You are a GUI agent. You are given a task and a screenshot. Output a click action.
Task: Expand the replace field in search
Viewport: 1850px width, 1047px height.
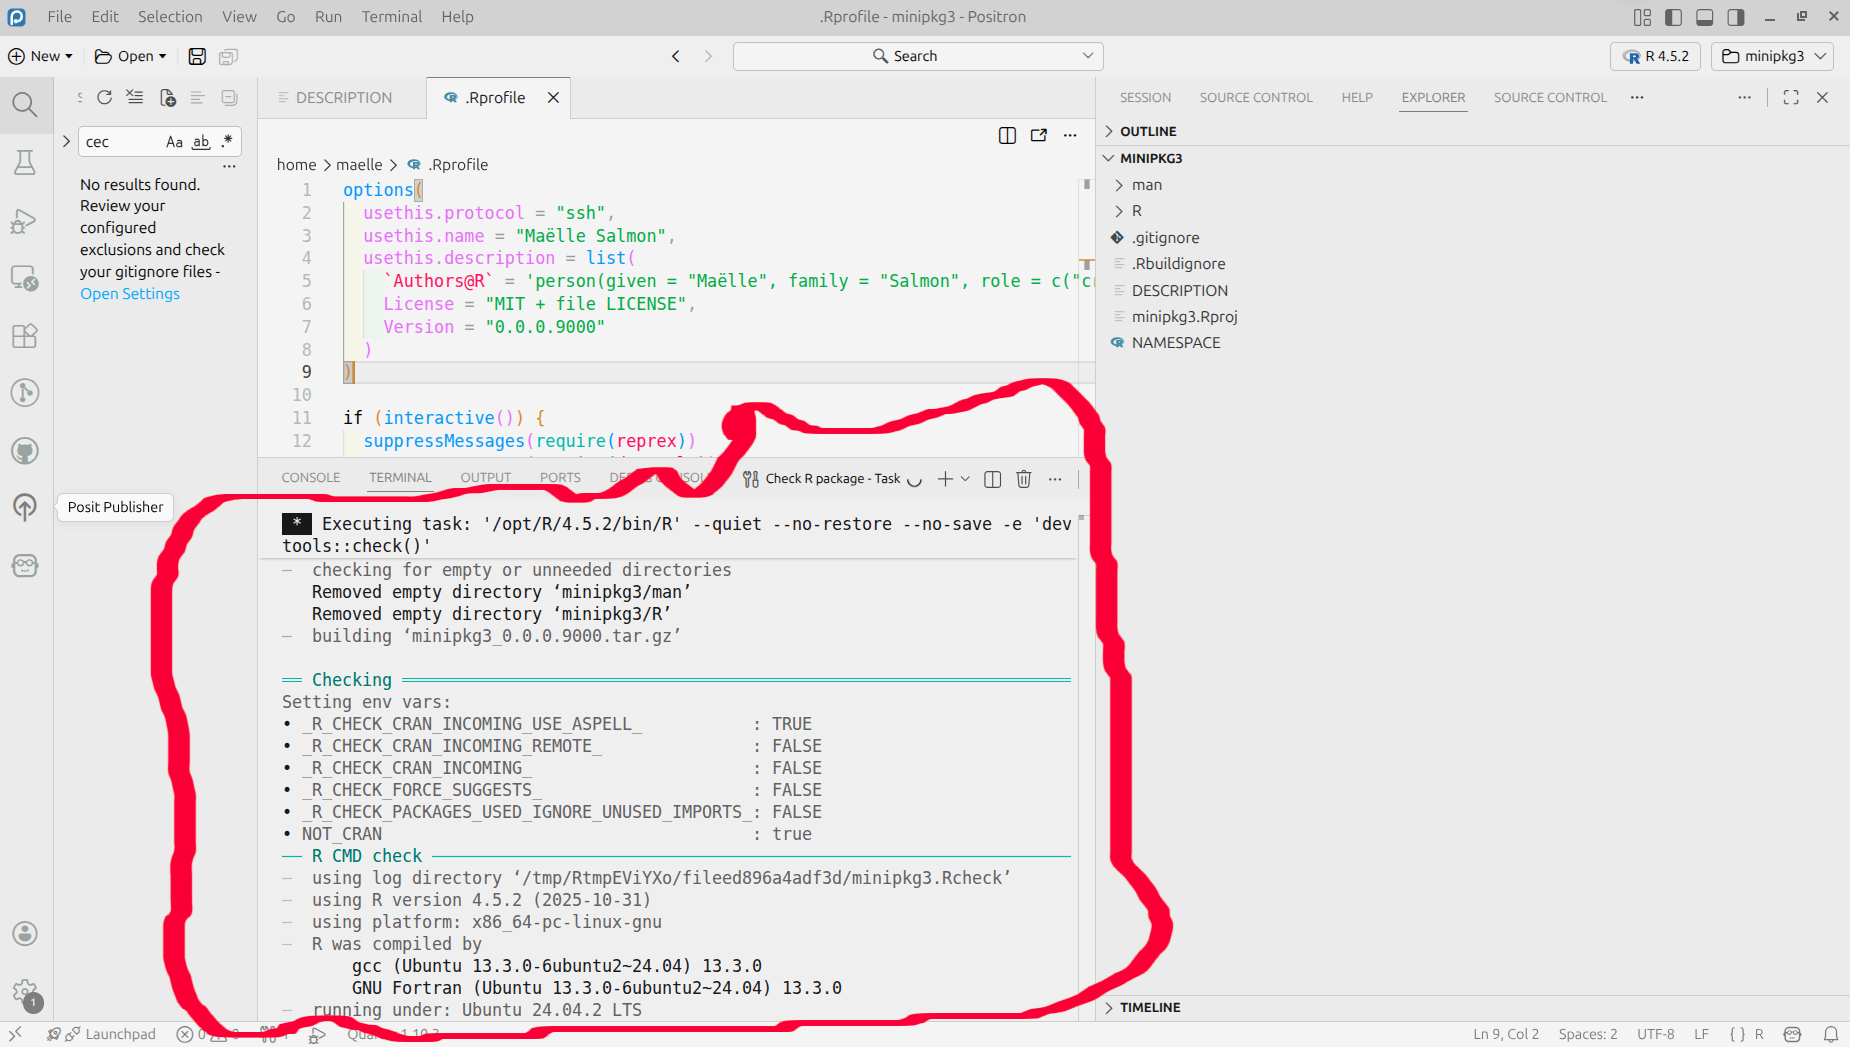(66, 141)
